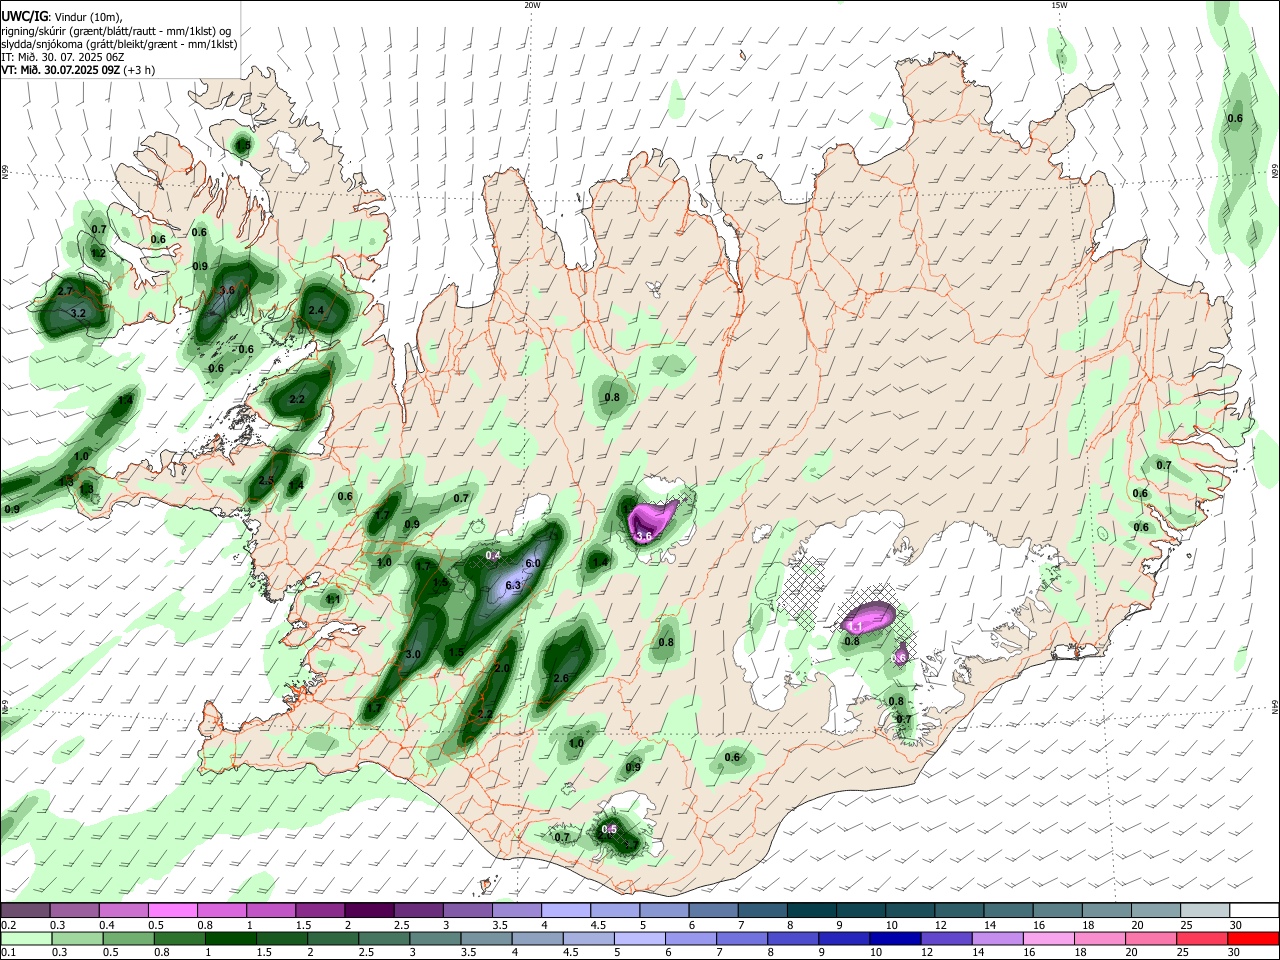Select the white 0.4 value near 6.0
Image resolution: width=1280 pixels, height=960 pixels.
(x=493, y=555)
